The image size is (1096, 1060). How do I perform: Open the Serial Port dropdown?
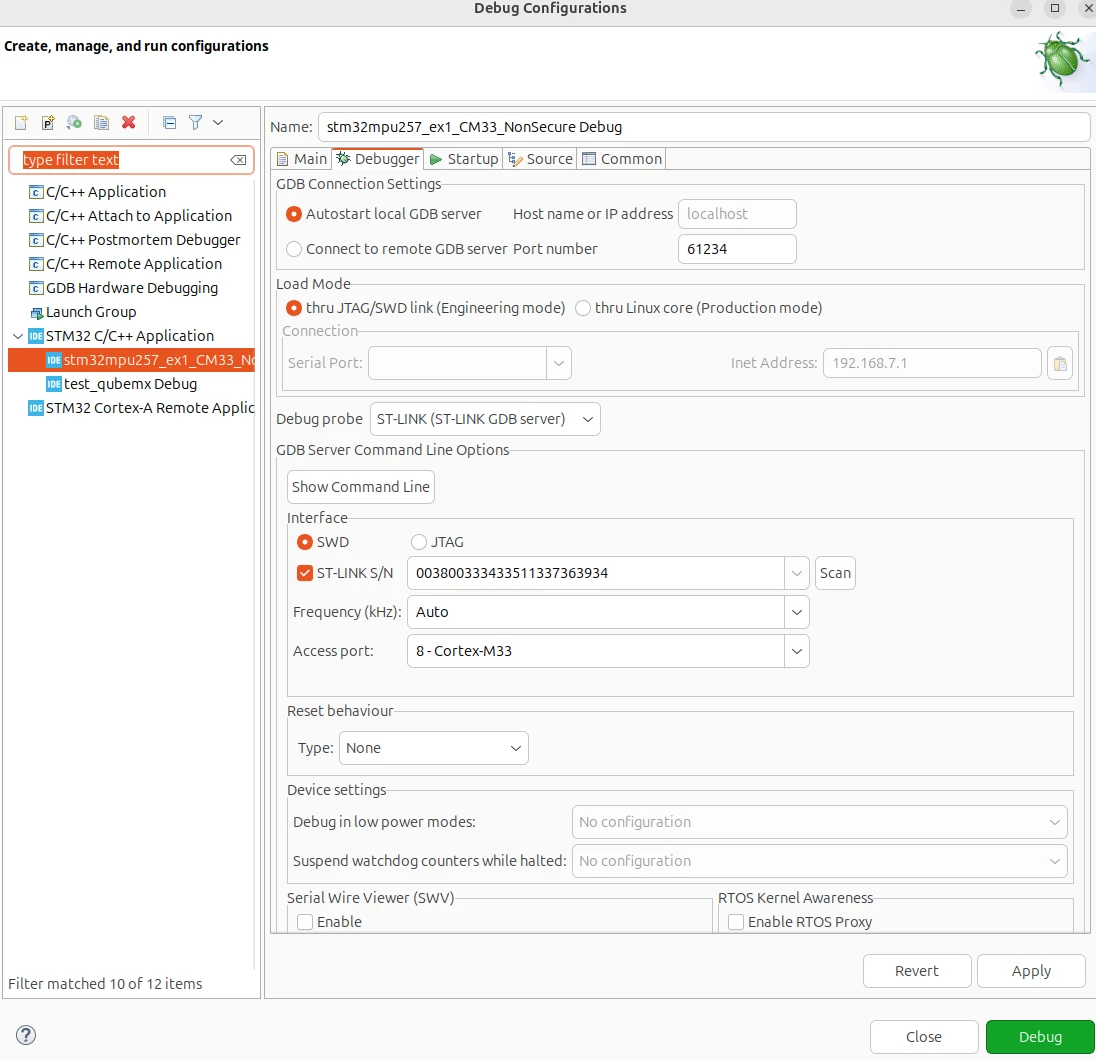(558, 364)
